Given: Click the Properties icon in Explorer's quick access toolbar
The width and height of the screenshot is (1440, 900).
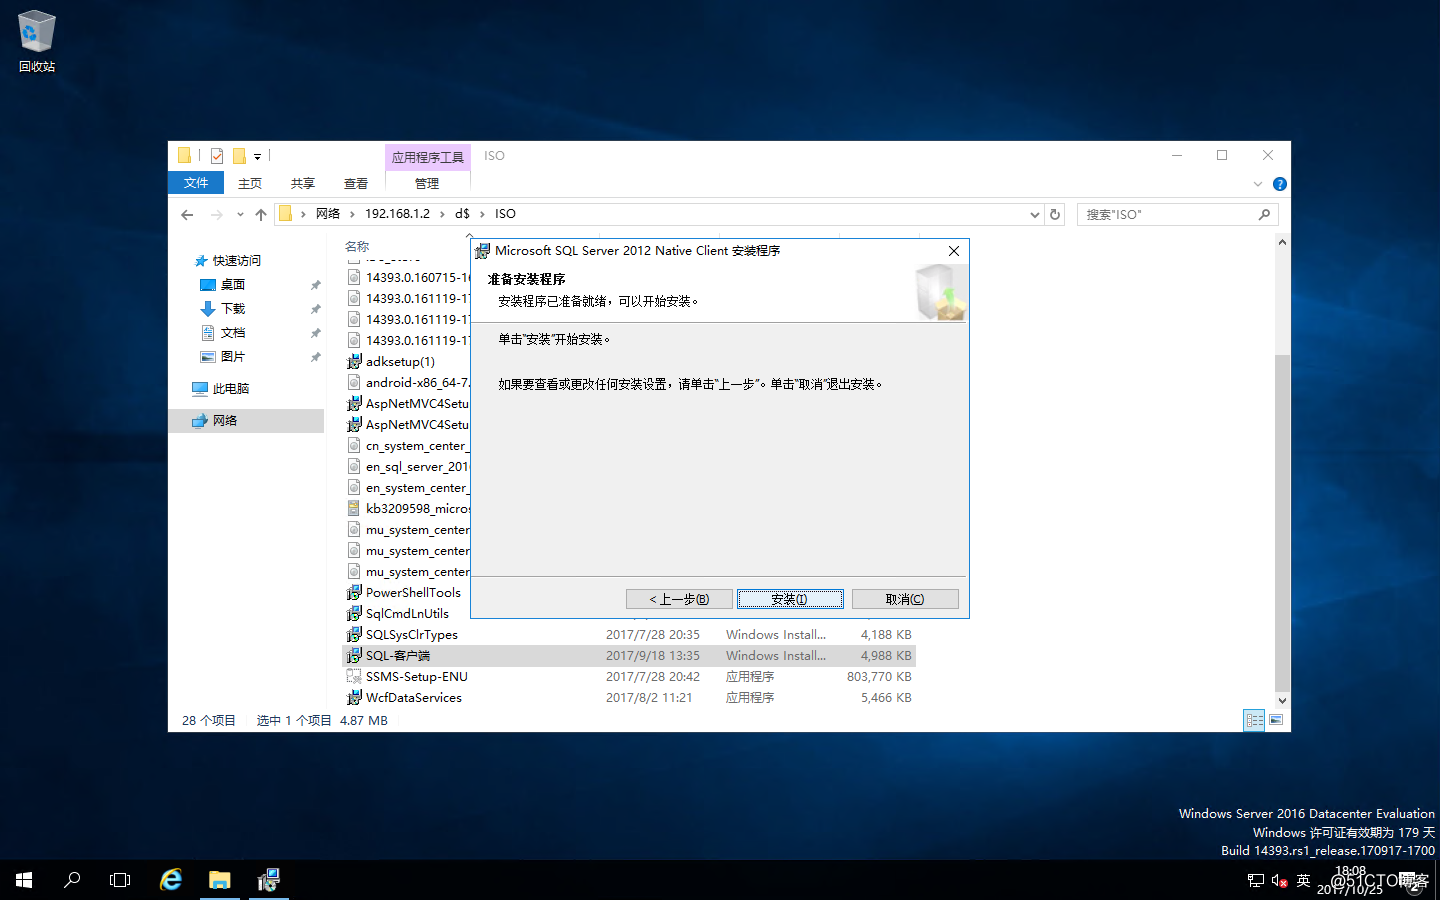Looking at the screenshot, I should point(217,156).
